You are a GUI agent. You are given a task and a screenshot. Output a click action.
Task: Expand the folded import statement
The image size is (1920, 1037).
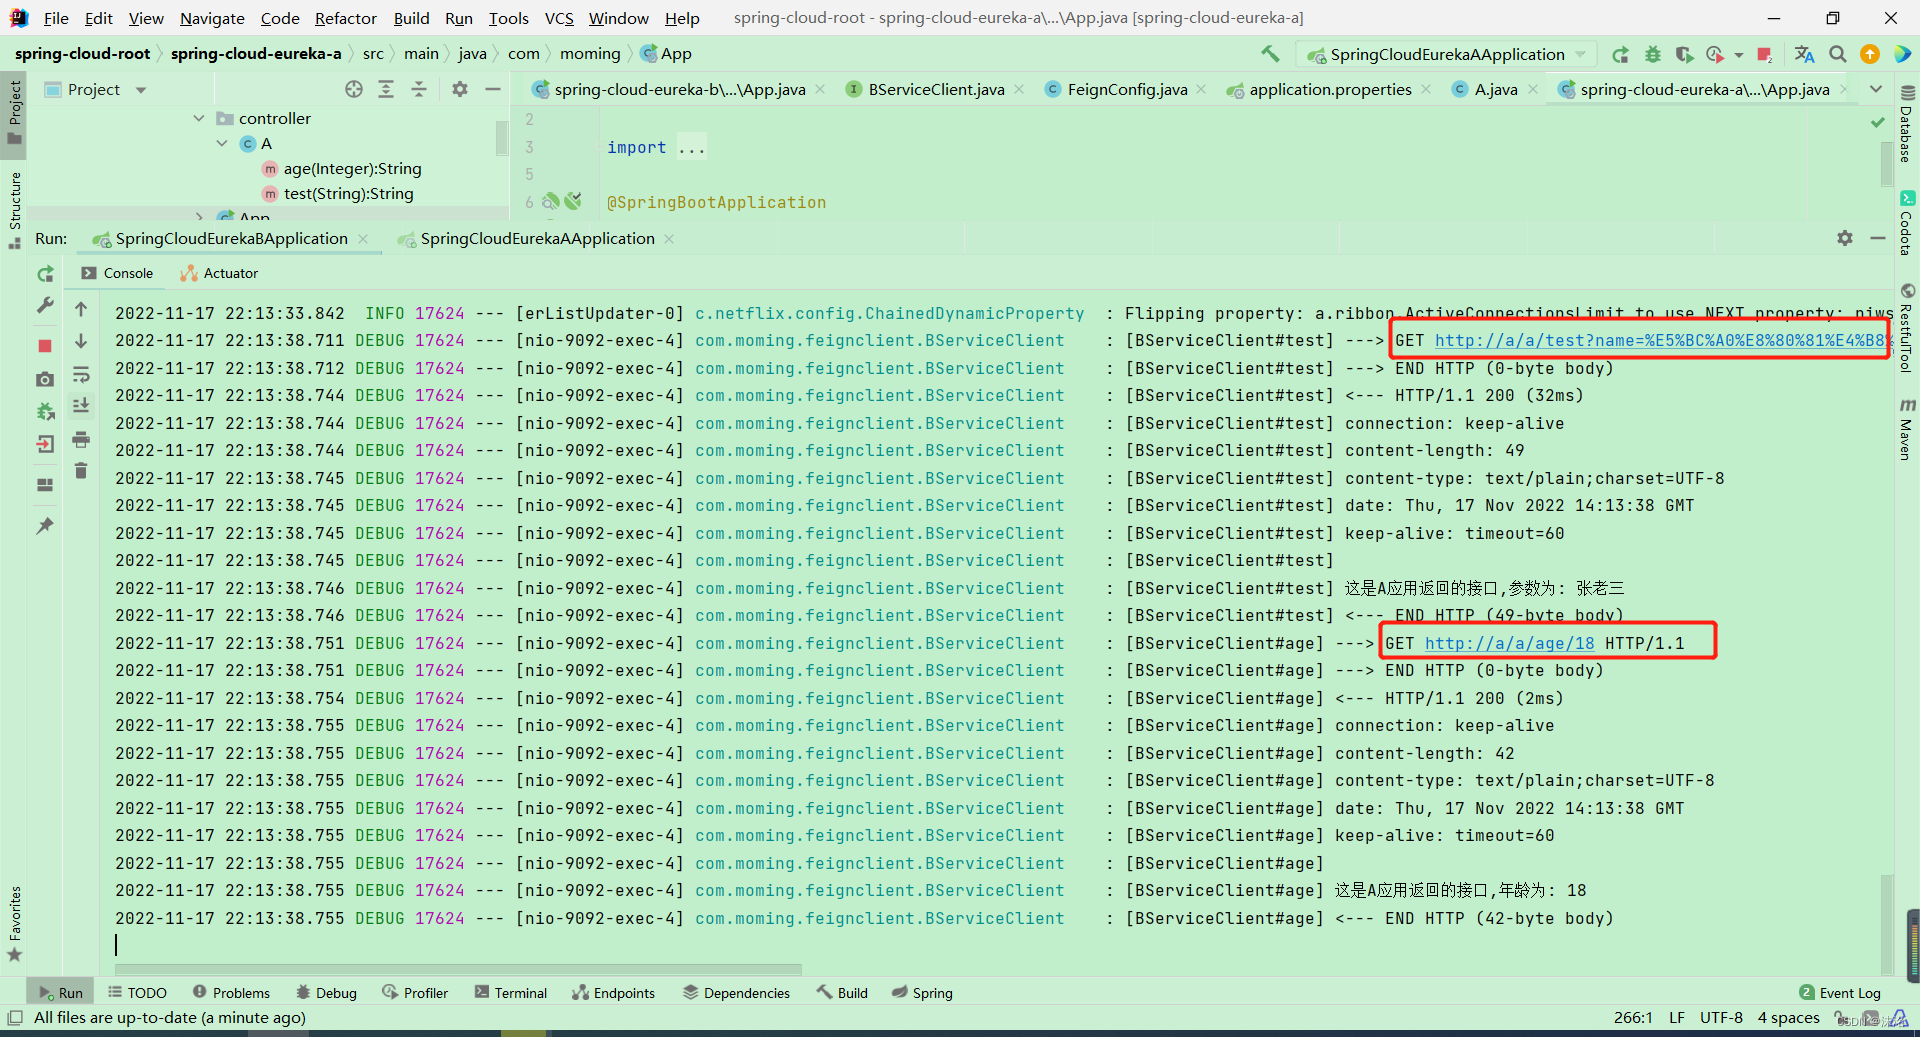(692, 148)
